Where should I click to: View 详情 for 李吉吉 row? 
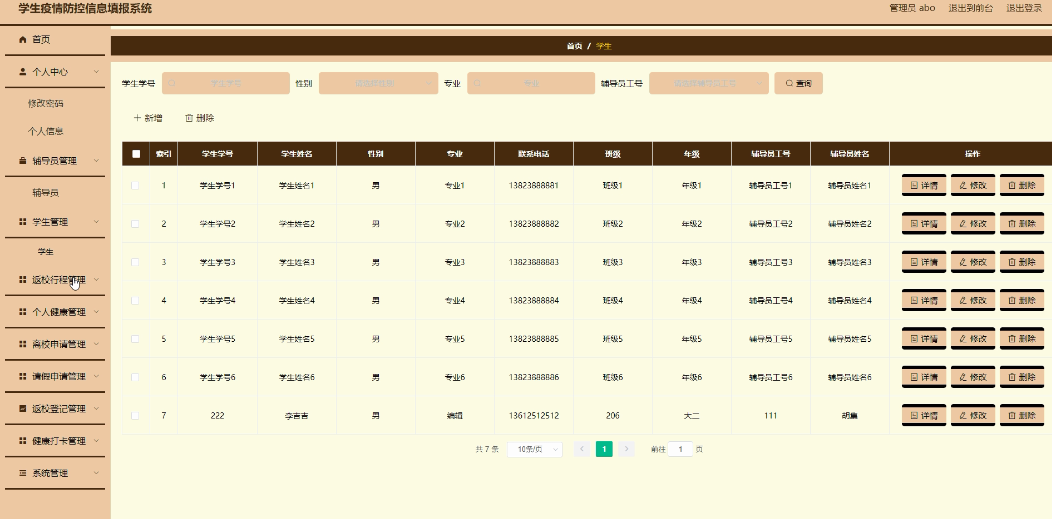[924, 416]
